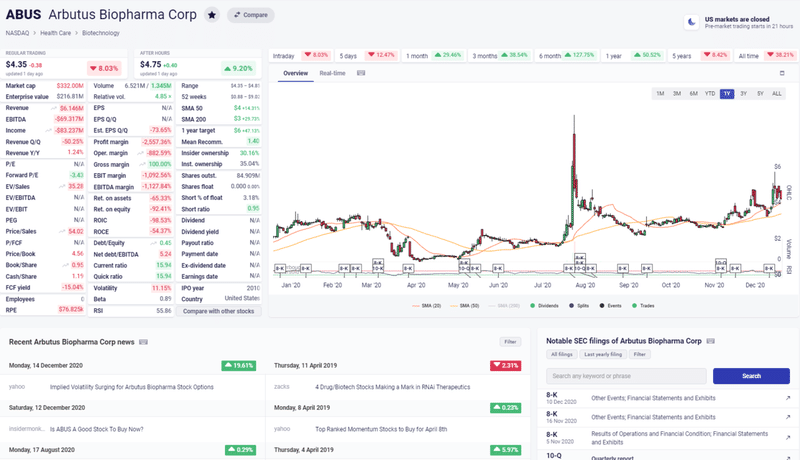This screenshot has width=800, height=460.
Task: Click the Income trend chart icon
Action: tap(49, 131)
